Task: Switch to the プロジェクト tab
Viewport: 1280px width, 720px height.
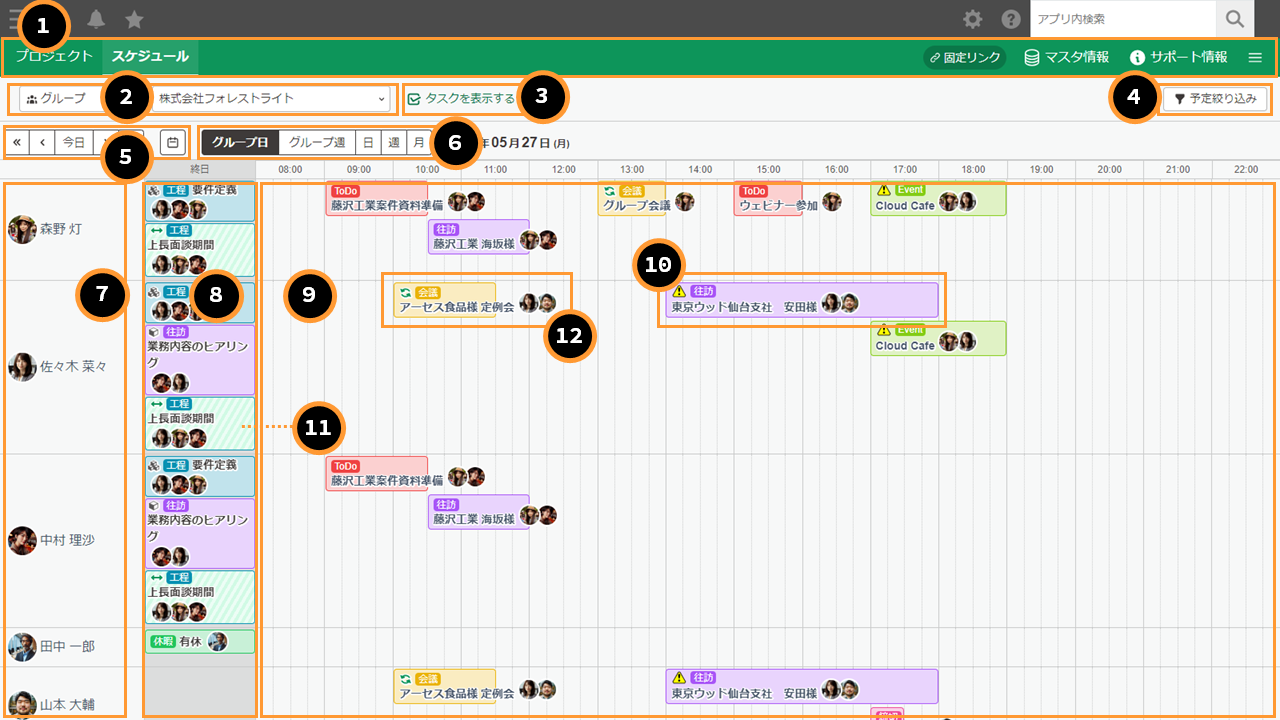Action: [x=54, y=56]
